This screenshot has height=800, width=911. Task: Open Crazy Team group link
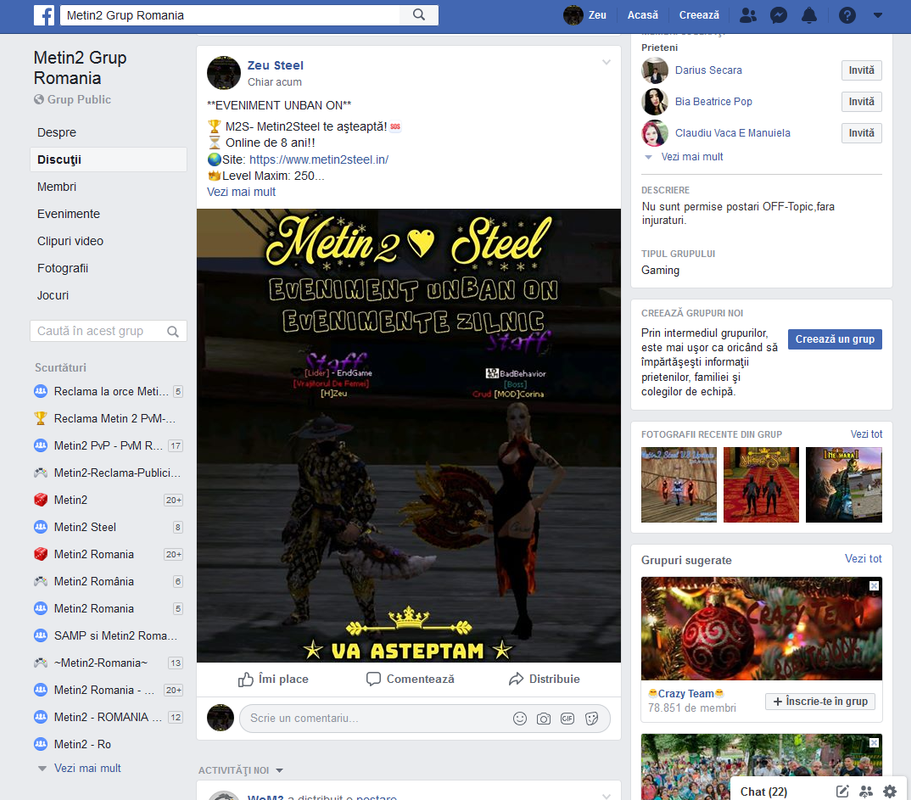tap(686, 694)
